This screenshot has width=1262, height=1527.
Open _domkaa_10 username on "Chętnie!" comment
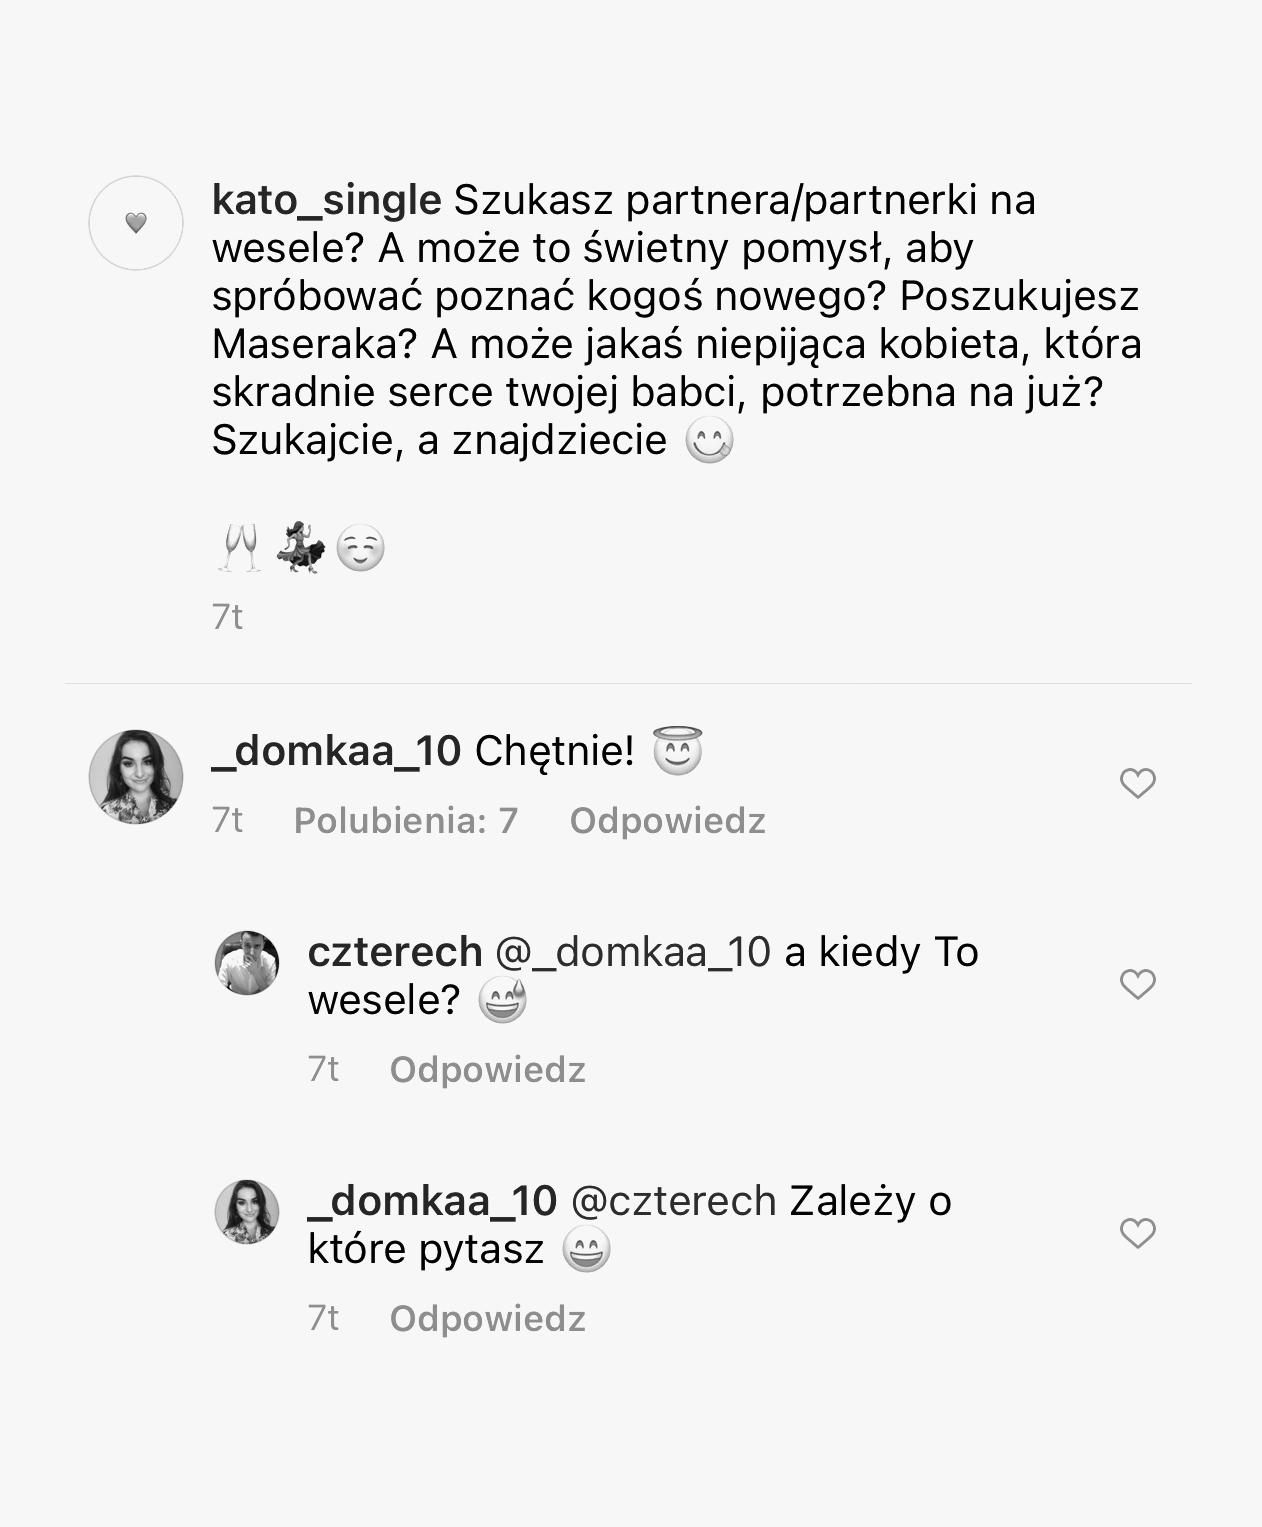coord(336,751)
